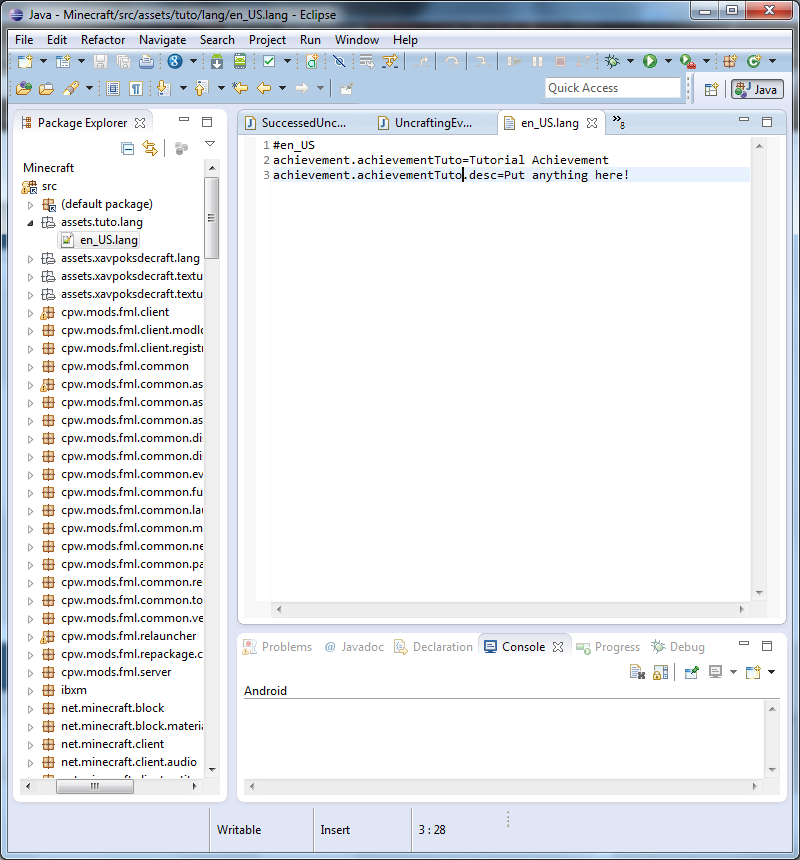Switch to the Java perspective
This screenshot has height=860, width=800.
757,89
